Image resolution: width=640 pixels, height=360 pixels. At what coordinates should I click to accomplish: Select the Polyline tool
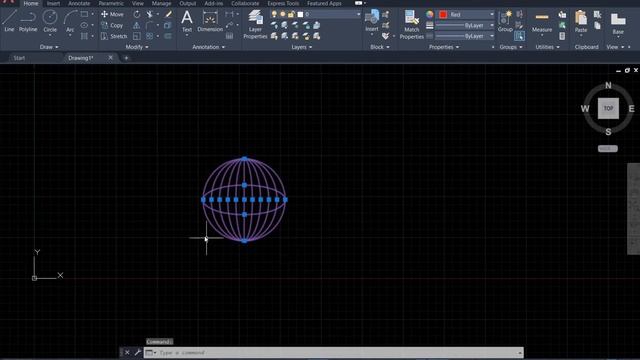(28, 21)
